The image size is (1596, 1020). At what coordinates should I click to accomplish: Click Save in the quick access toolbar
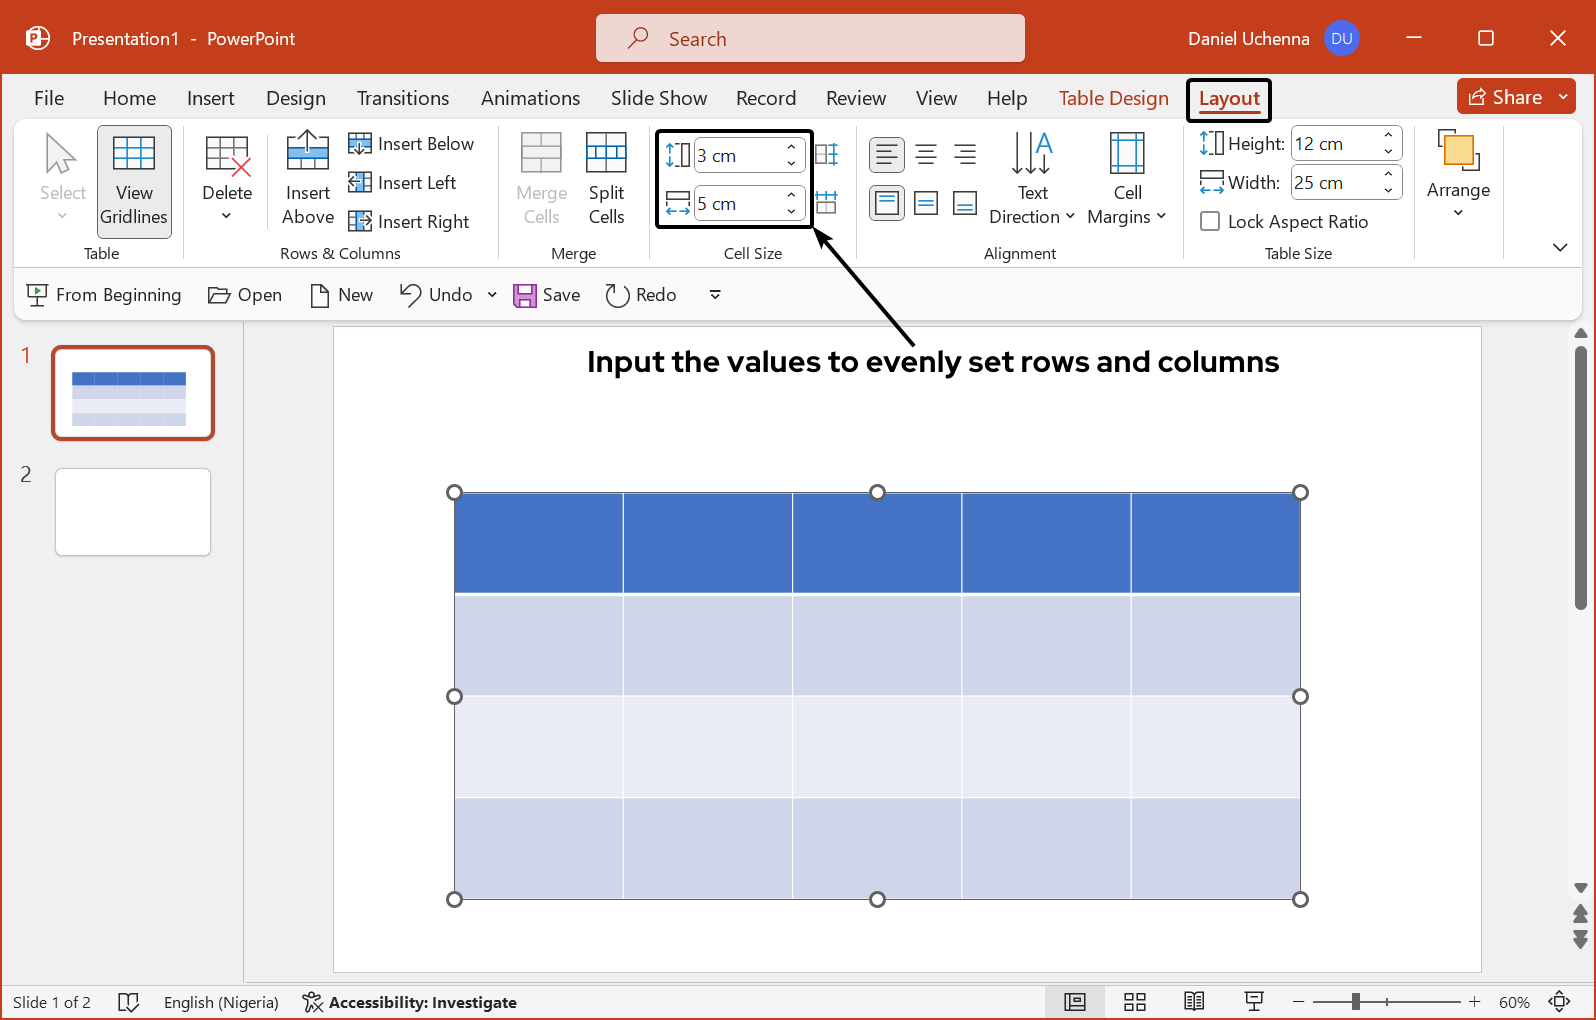pos(547,295)
